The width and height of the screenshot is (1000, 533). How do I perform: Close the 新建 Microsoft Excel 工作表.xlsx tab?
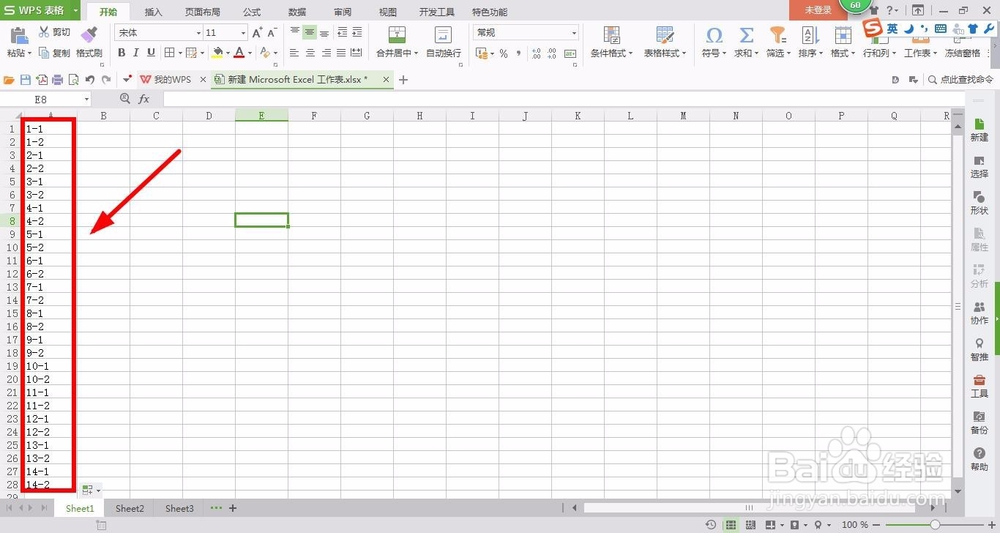386,80
